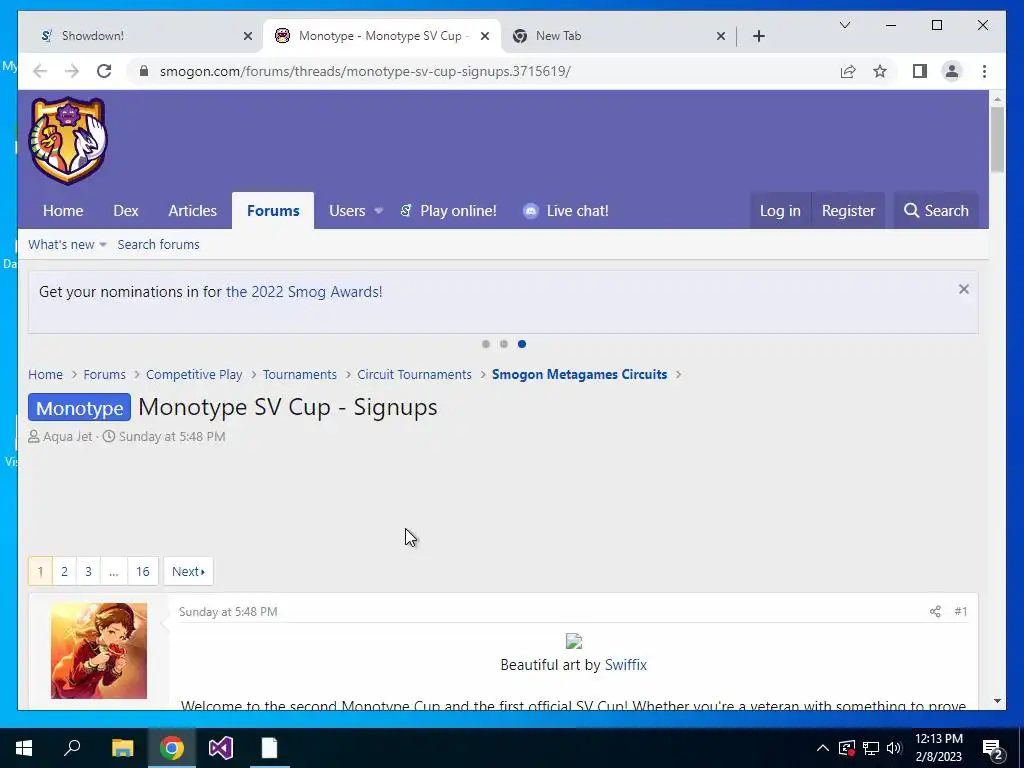
Task: Click the network tray icon
Action: [871, 748]
